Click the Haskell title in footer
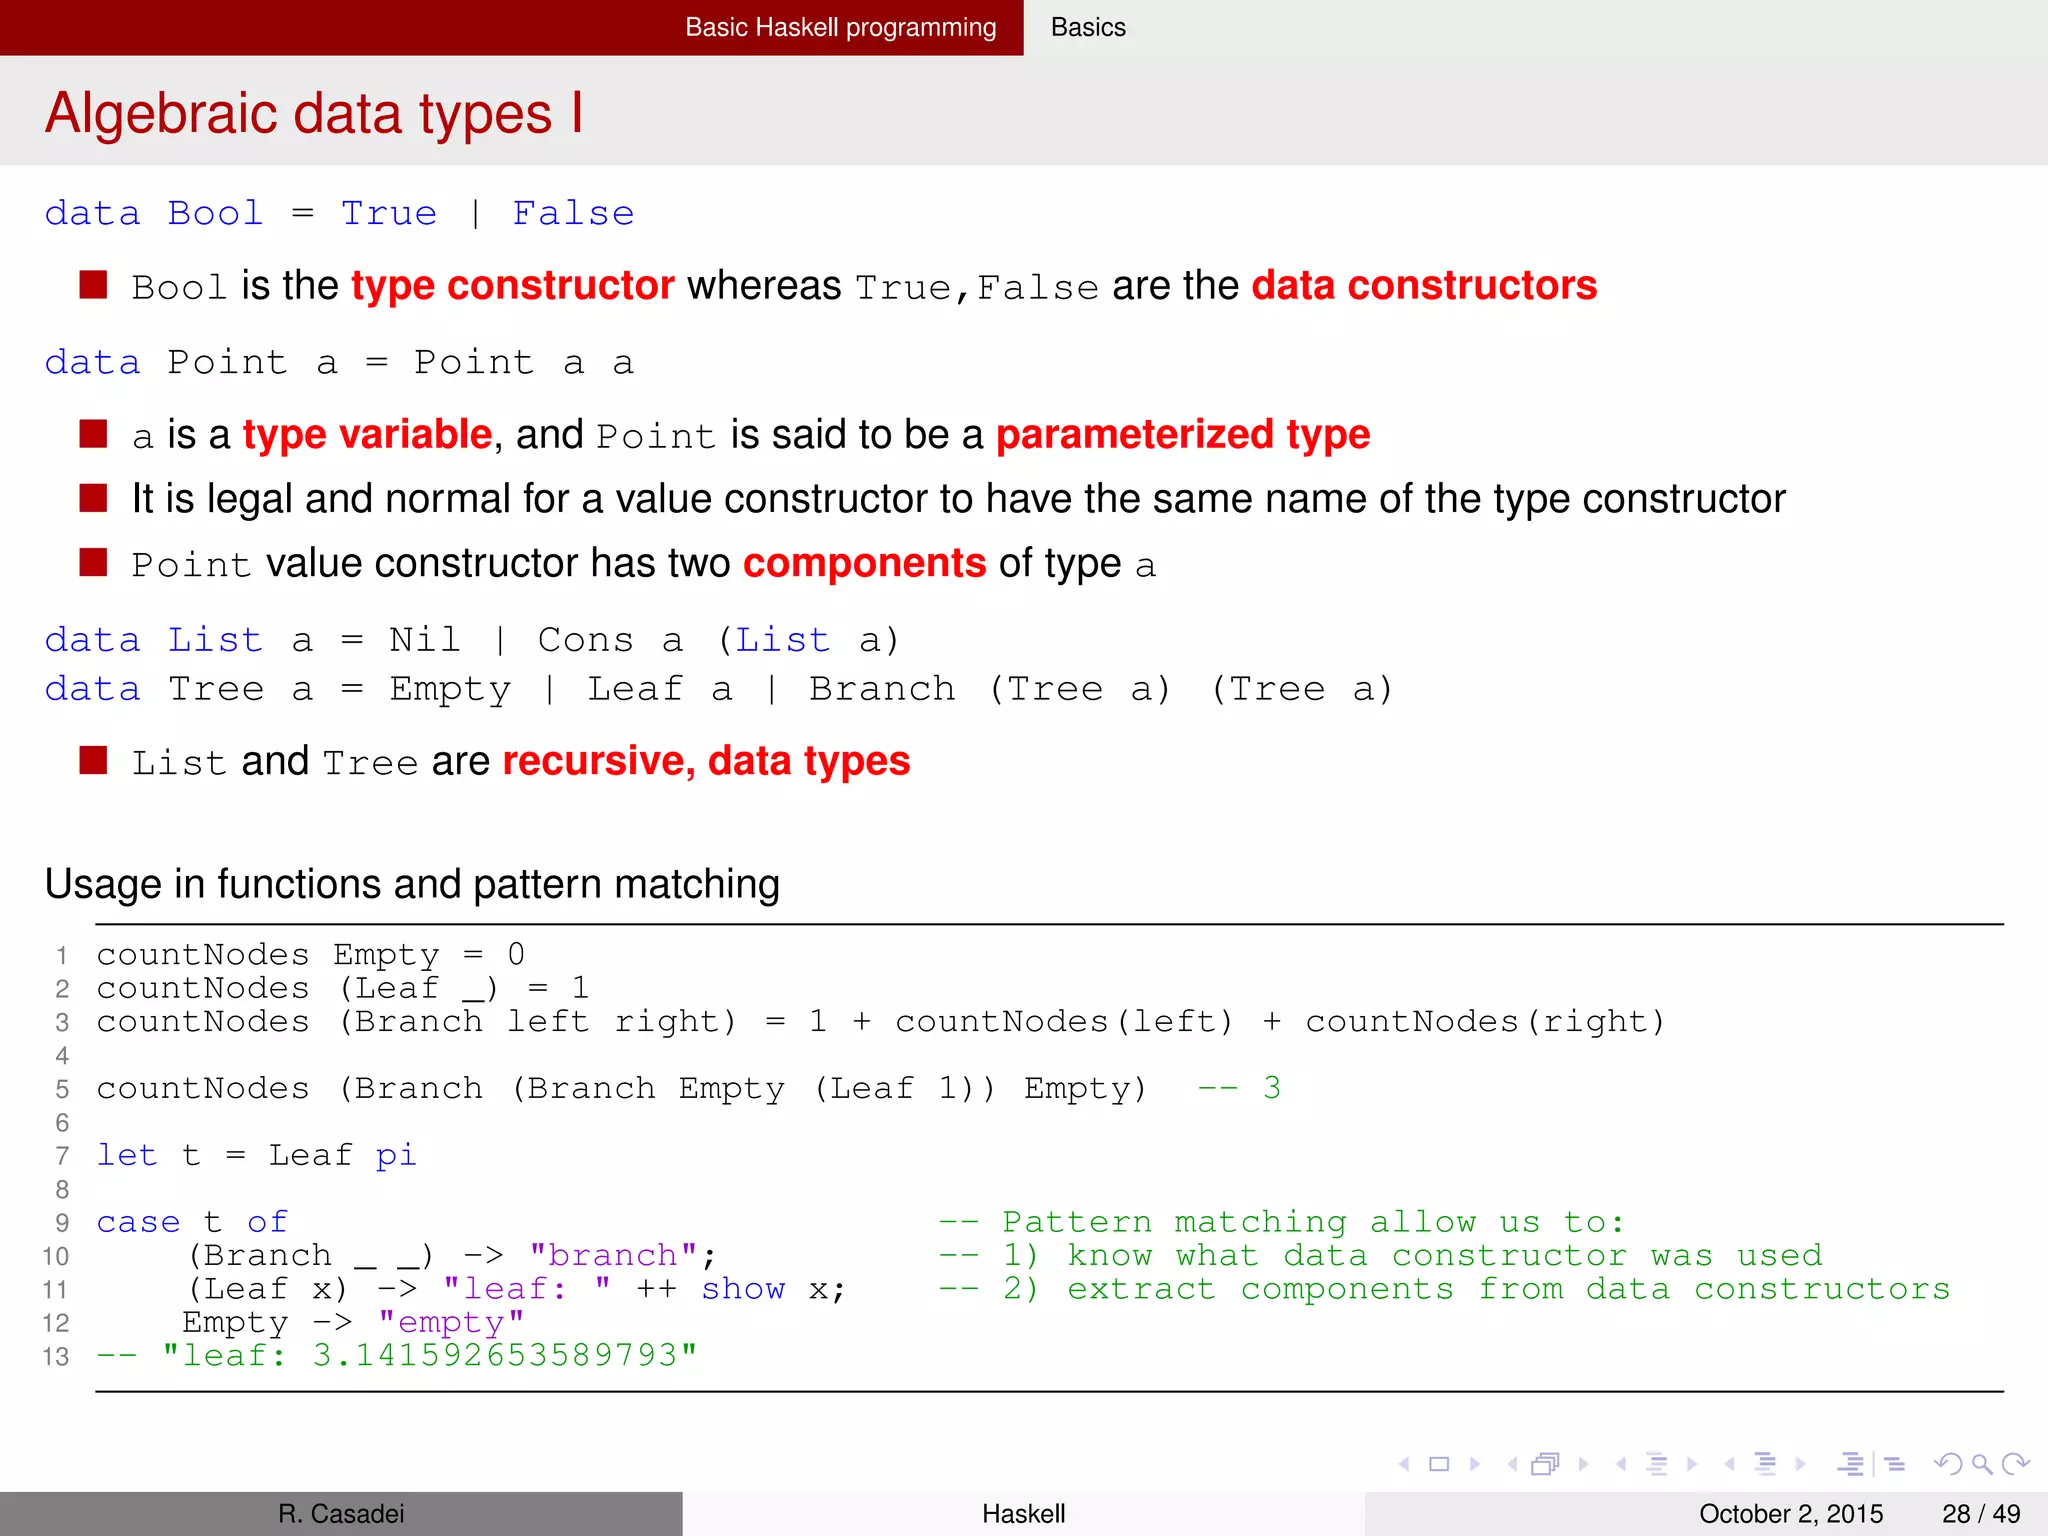2048x1536 pixels. (x=1024, y=1514)
